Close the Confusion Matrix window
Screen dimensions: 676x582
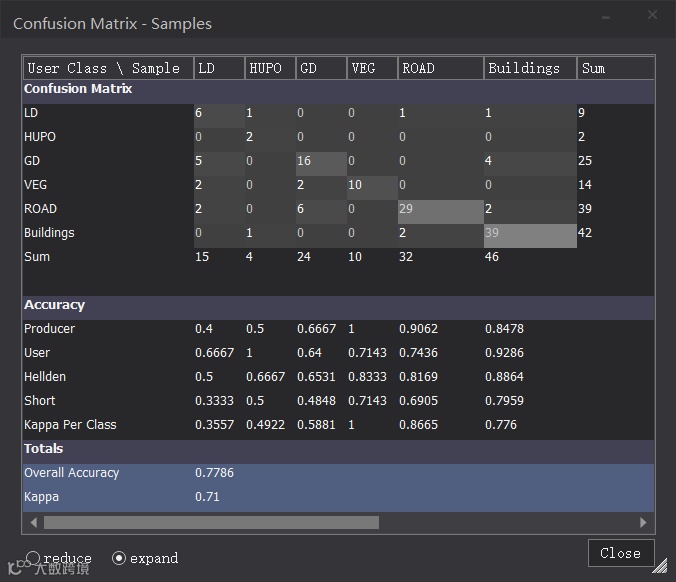(652, 15)
